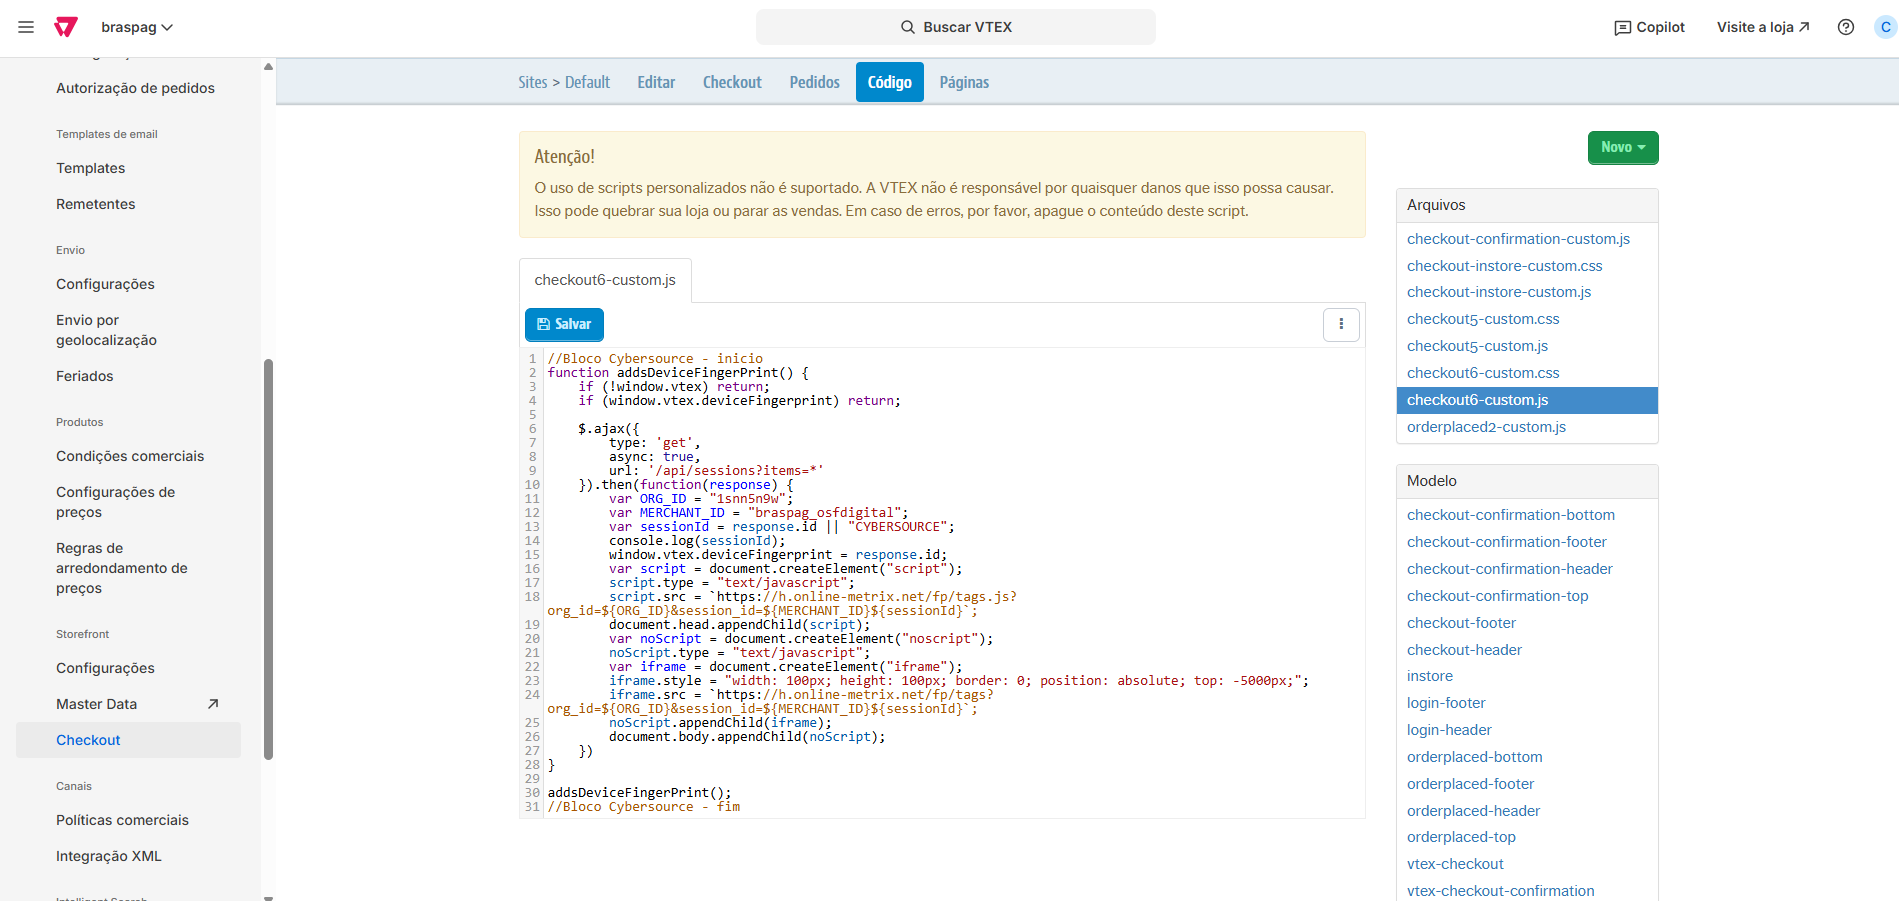
Task: Visit the store via Visite a loja
Action: pos(1763,27)
